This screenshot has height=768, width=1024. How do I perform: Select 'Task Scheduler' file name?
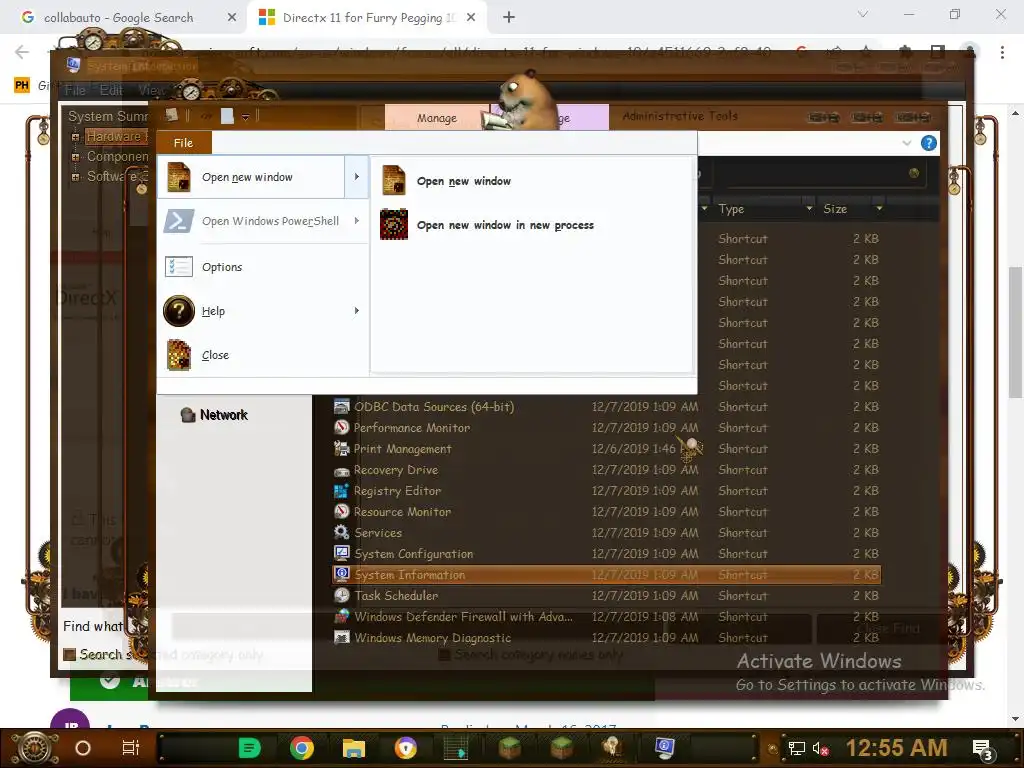tap(396, 596)
